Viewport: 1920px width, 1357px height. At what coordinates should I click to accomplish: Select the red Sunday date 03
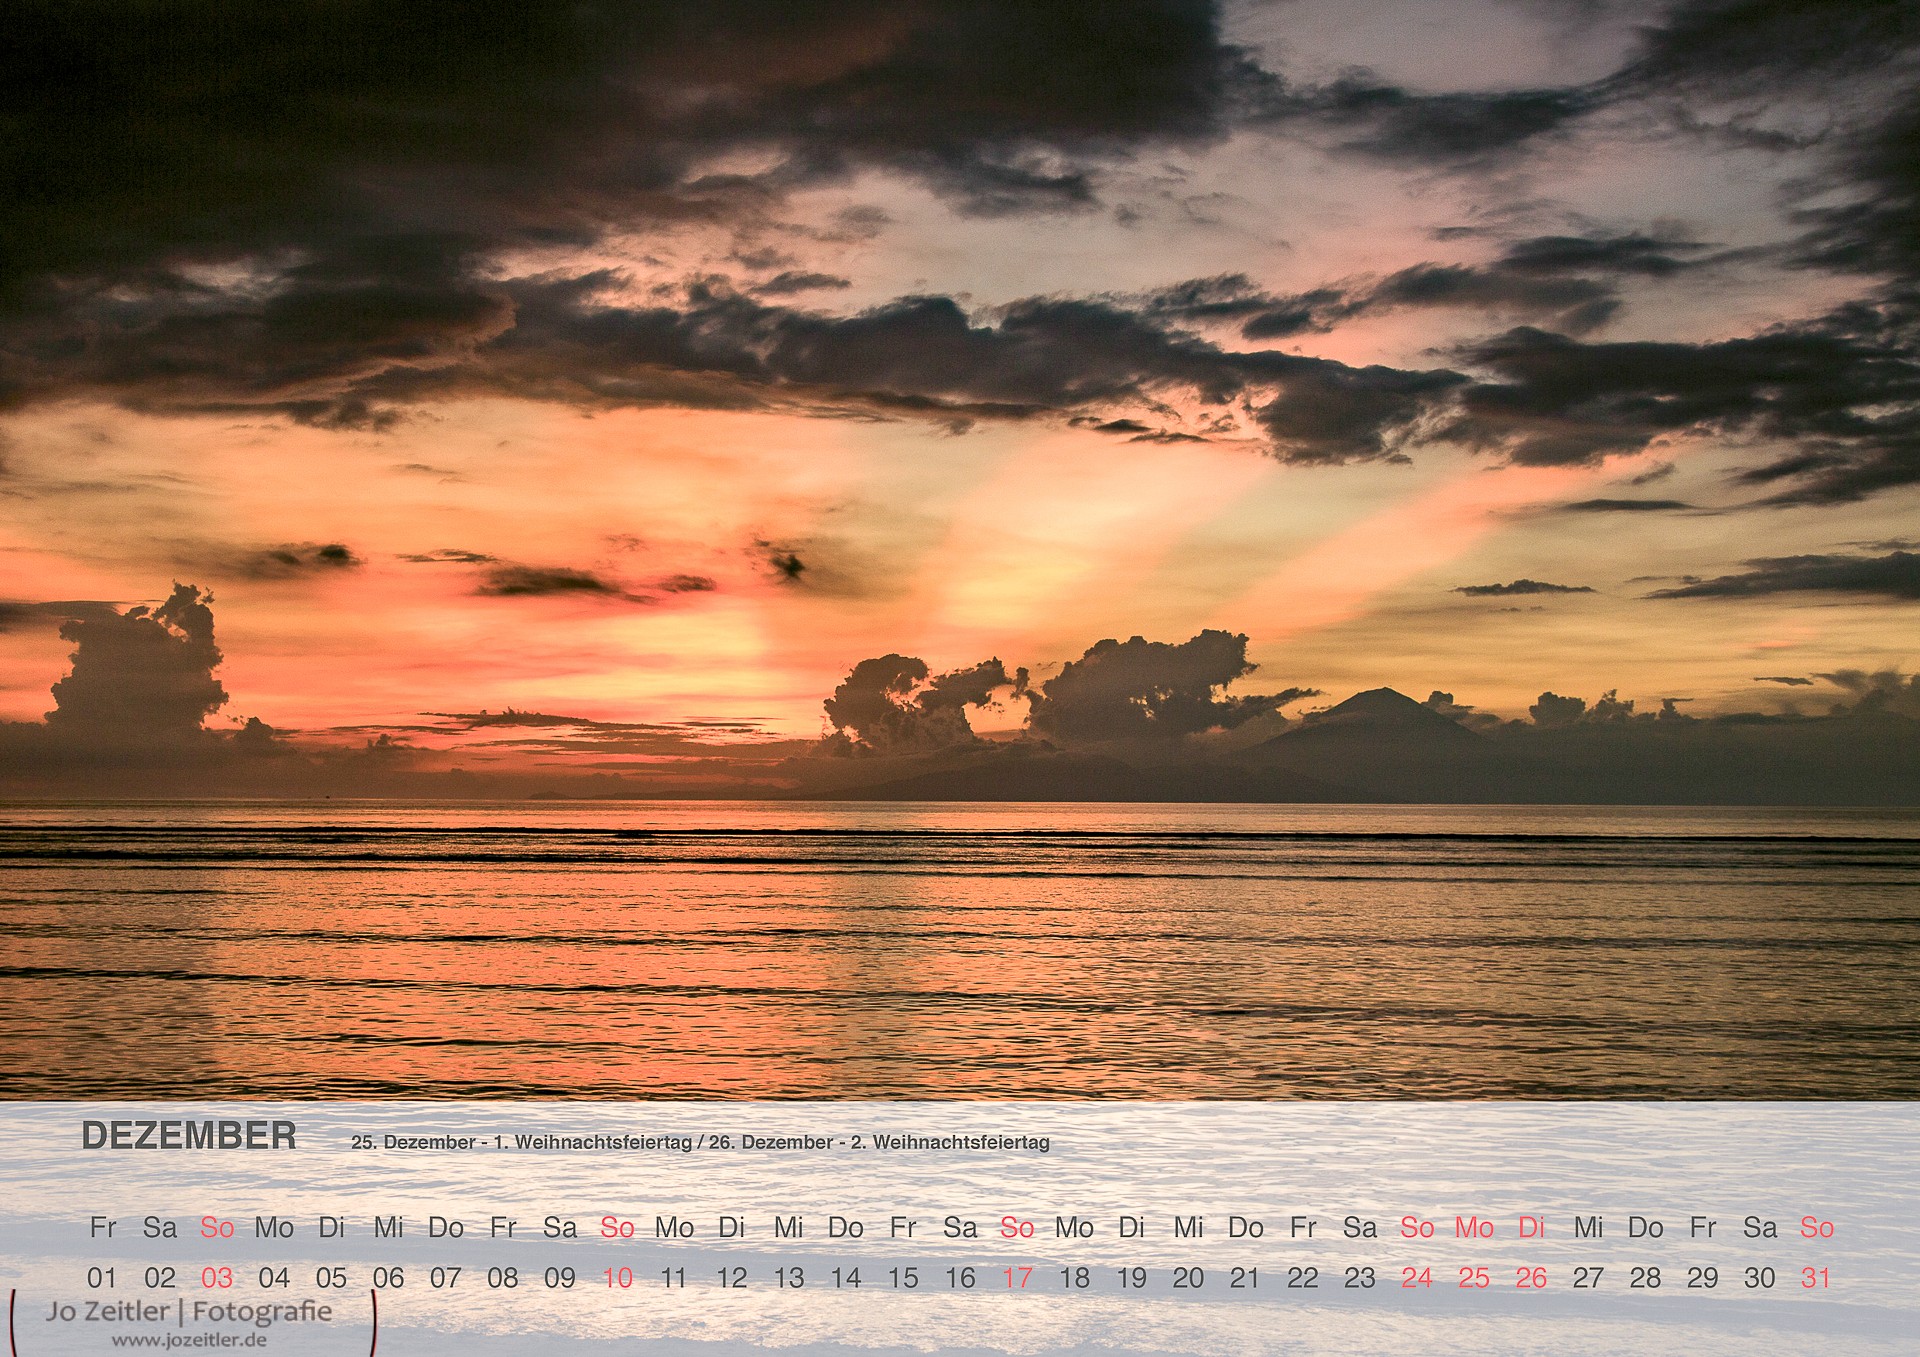(x=217, y=1278)
